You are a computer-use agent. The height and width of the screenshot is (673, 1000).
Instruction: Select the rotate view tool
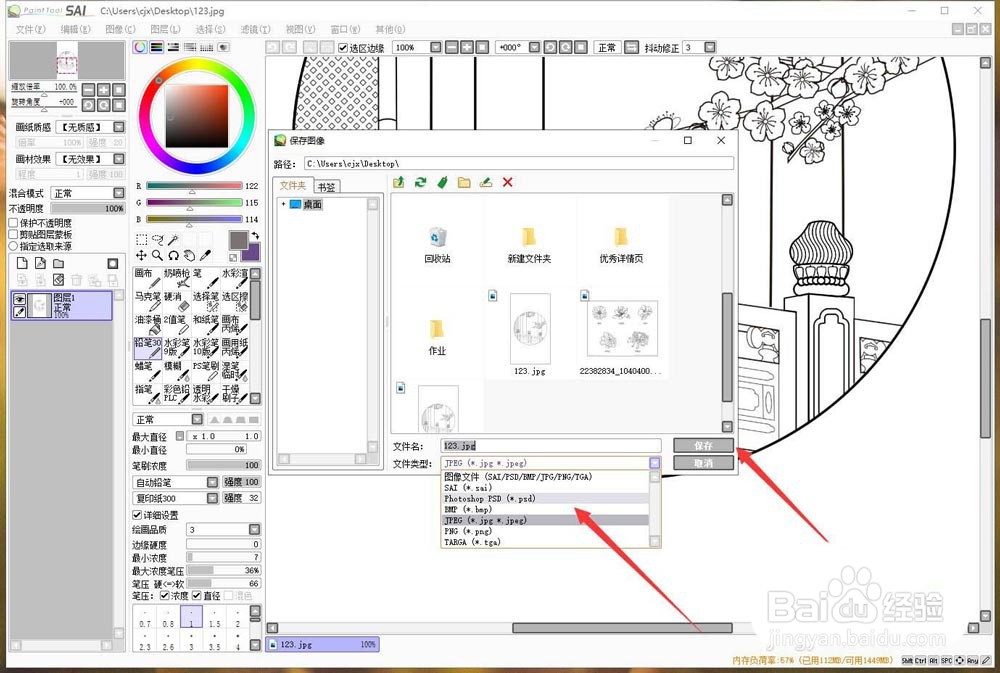pos(173,255)
